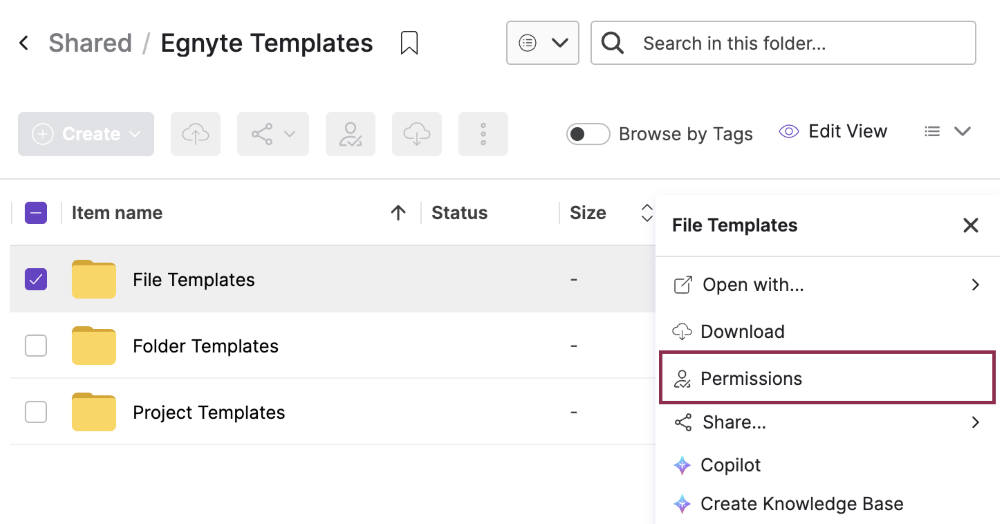The image size is (1000, 524).
Task: Click the Size sort toggle arrows
Action: tap(647, 213)
